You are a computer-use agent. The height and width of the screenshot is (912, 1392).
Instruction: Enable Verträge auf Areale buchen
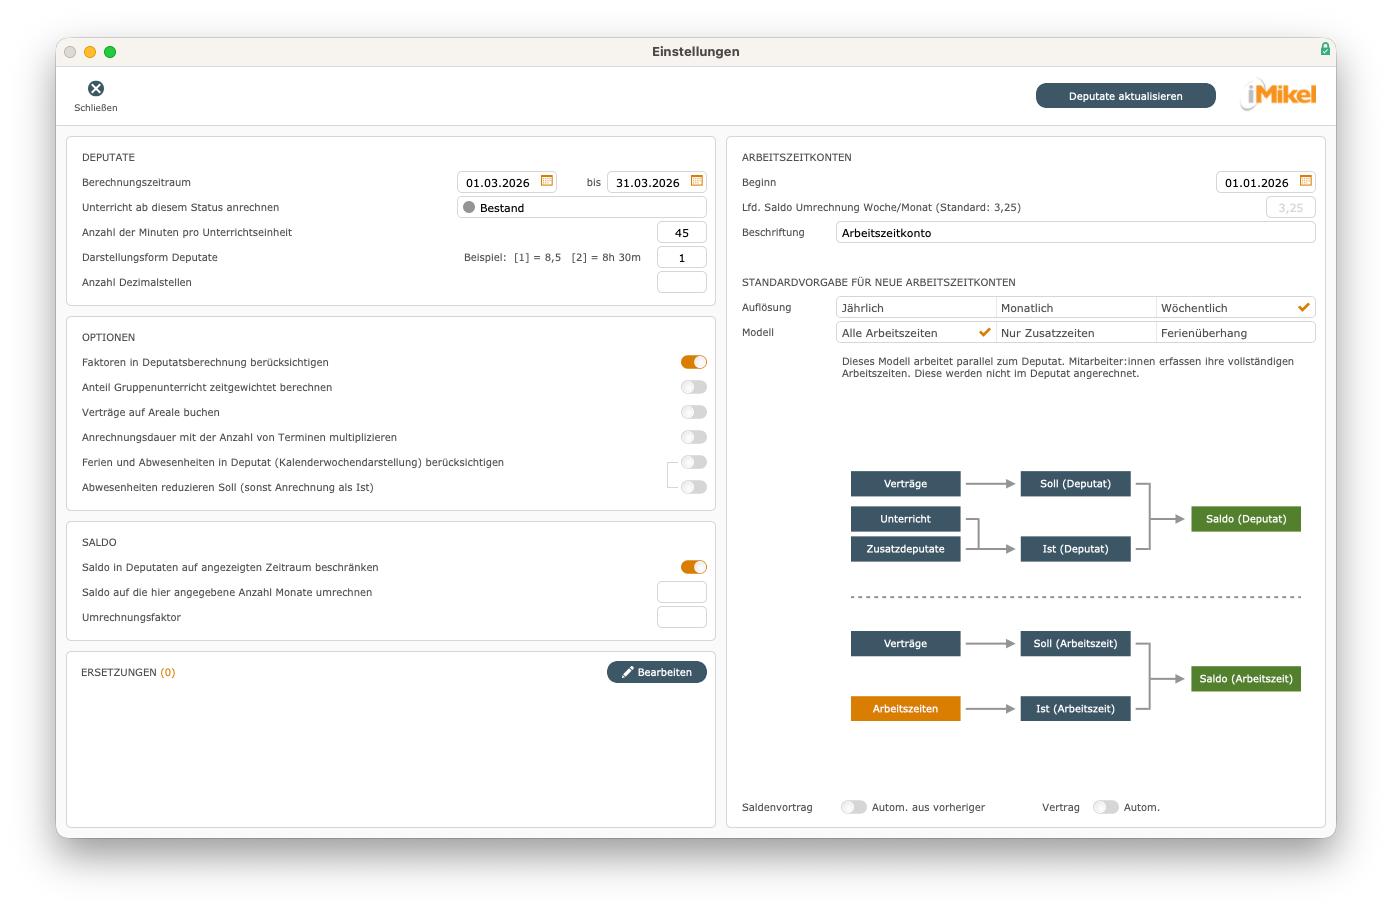pyautogui.click(x=693, y=412)
